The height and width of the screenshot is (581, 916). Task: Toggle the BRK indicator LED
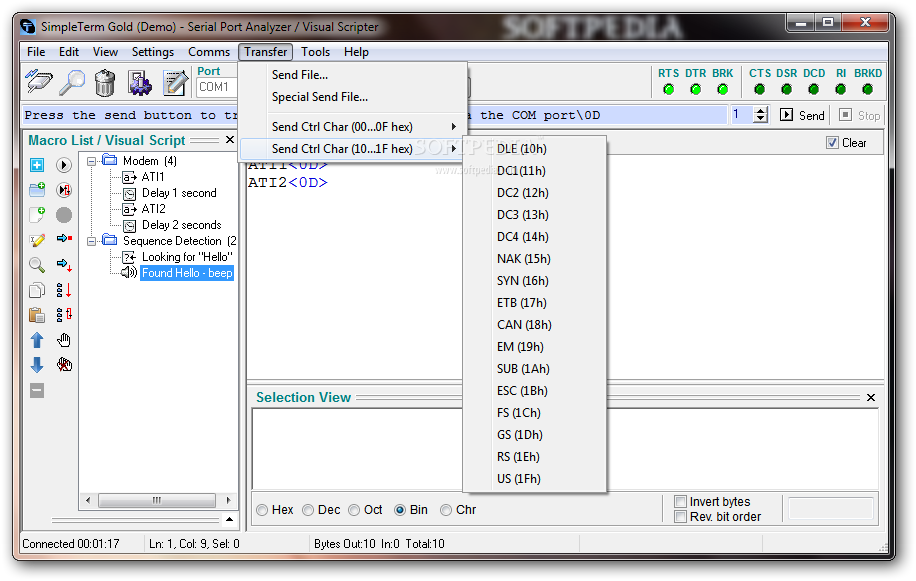tap(723, 89)
